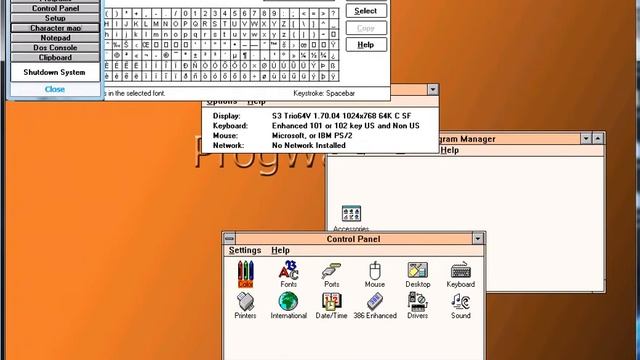Open the International globe icon

click(x=289, y=305)
